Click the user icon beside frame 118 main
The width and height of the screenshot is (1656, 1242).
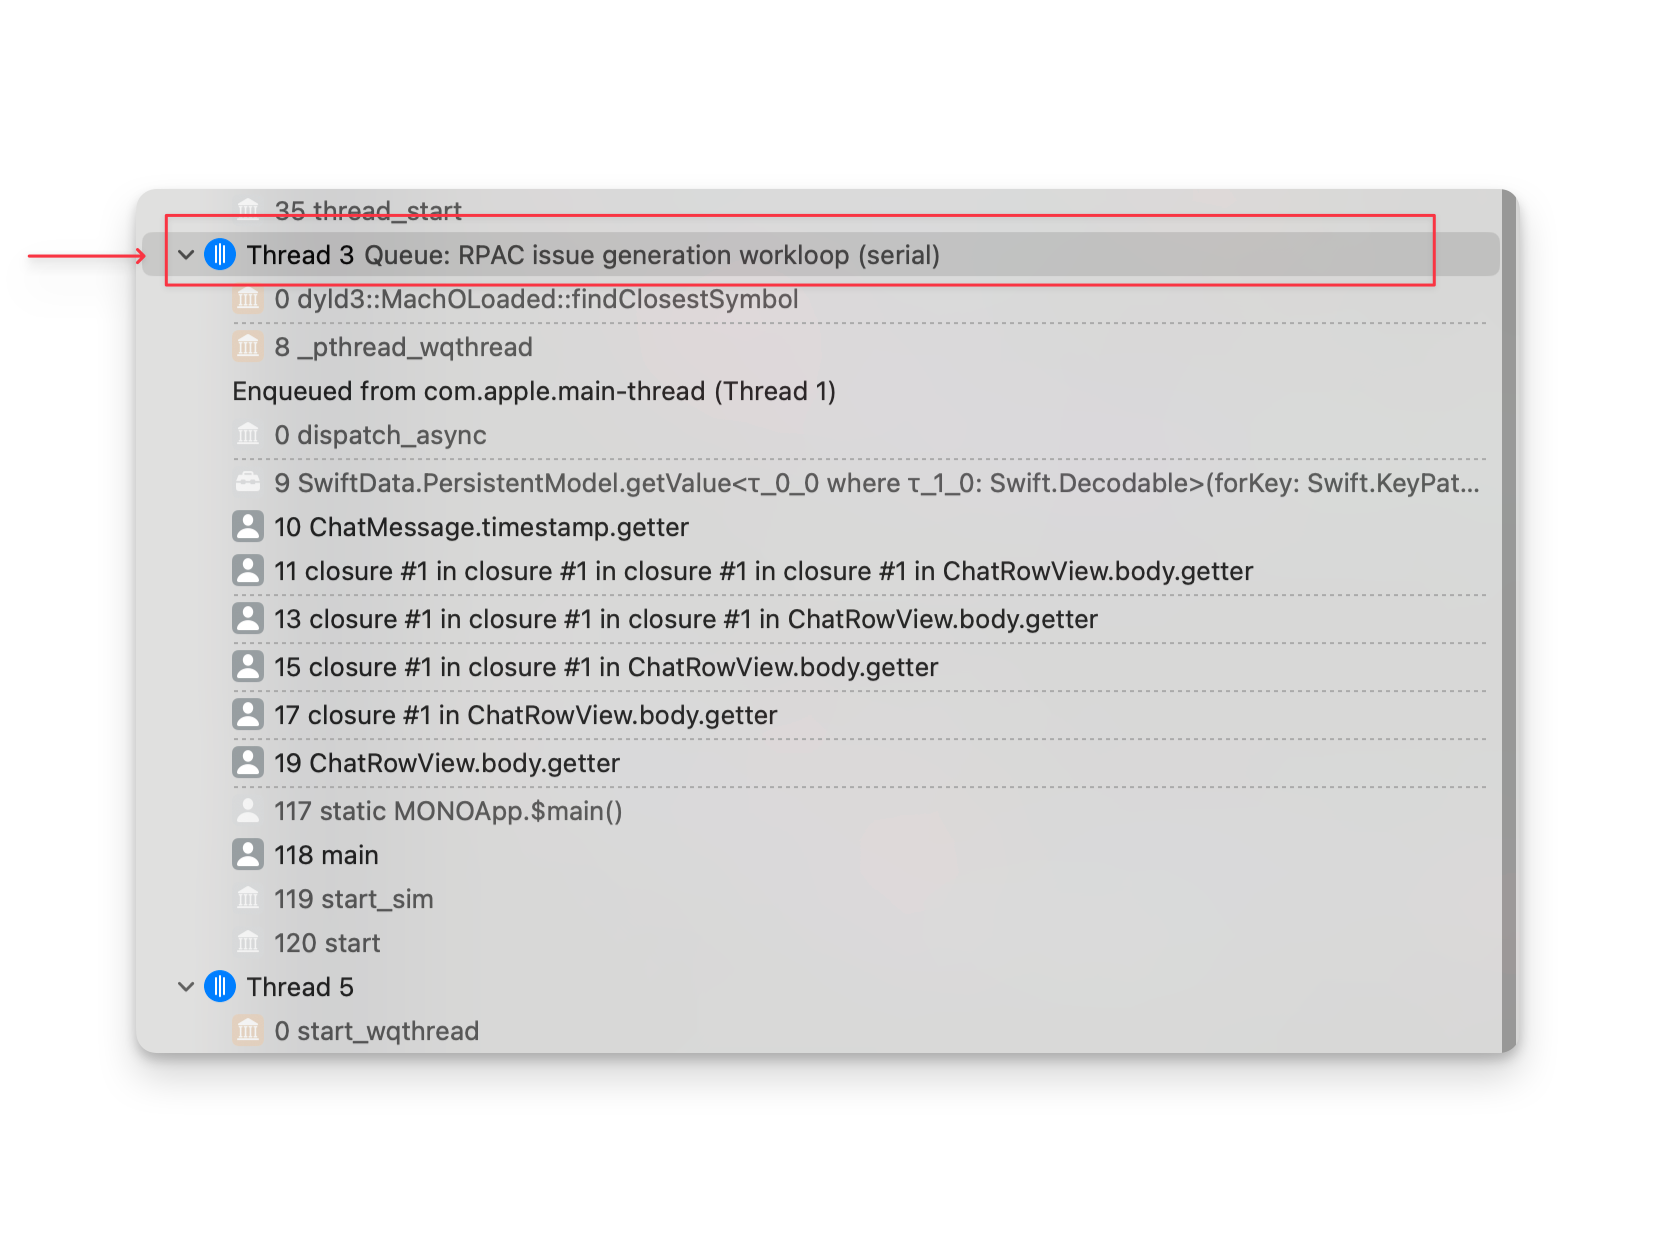point(248,855)
